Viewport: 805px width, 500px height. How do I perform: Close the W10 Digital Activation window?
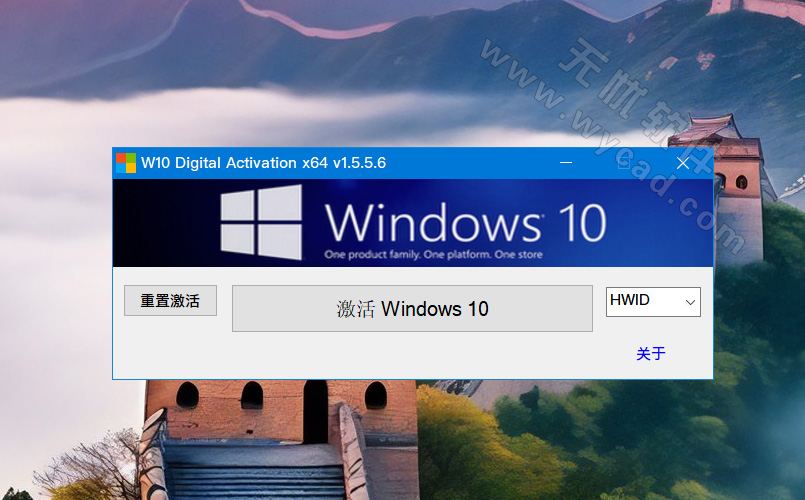point(683,163)
